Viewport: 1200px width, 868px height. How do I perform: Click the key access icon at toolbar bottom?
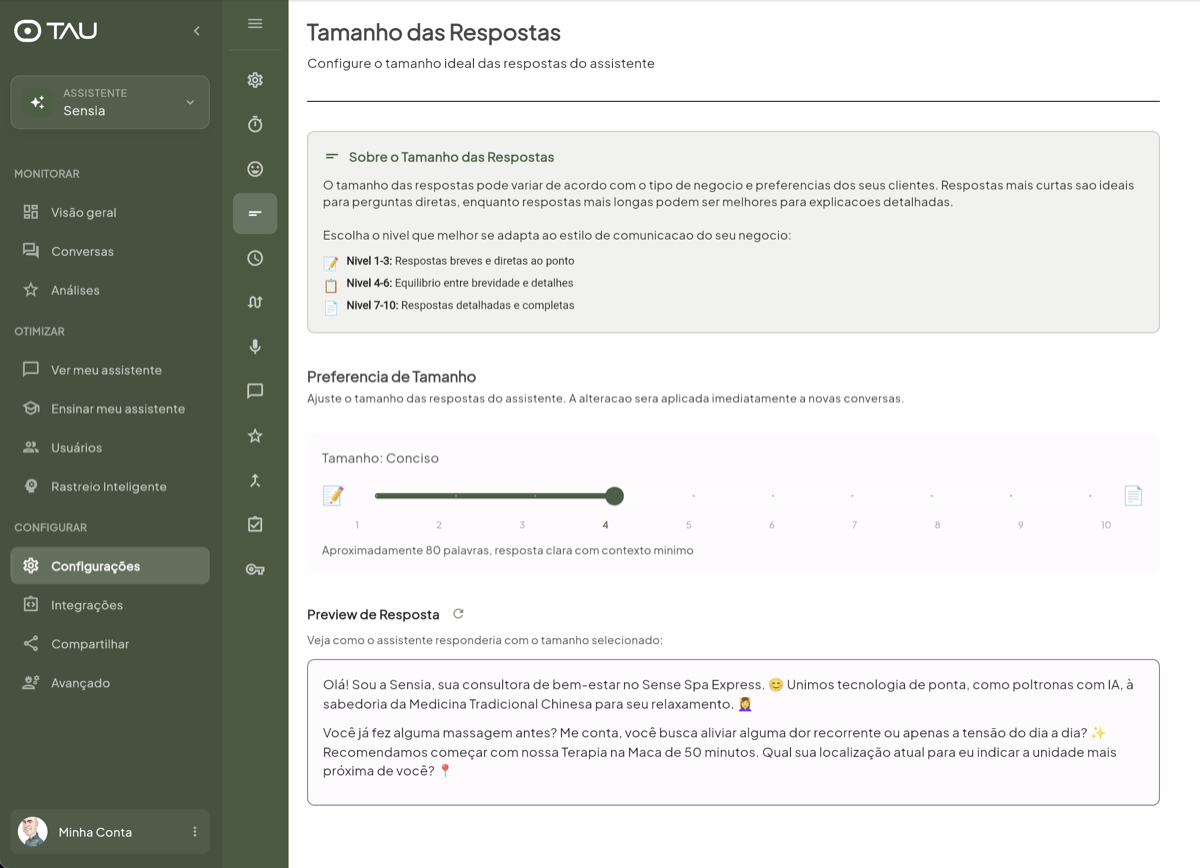tap(255, 569)
